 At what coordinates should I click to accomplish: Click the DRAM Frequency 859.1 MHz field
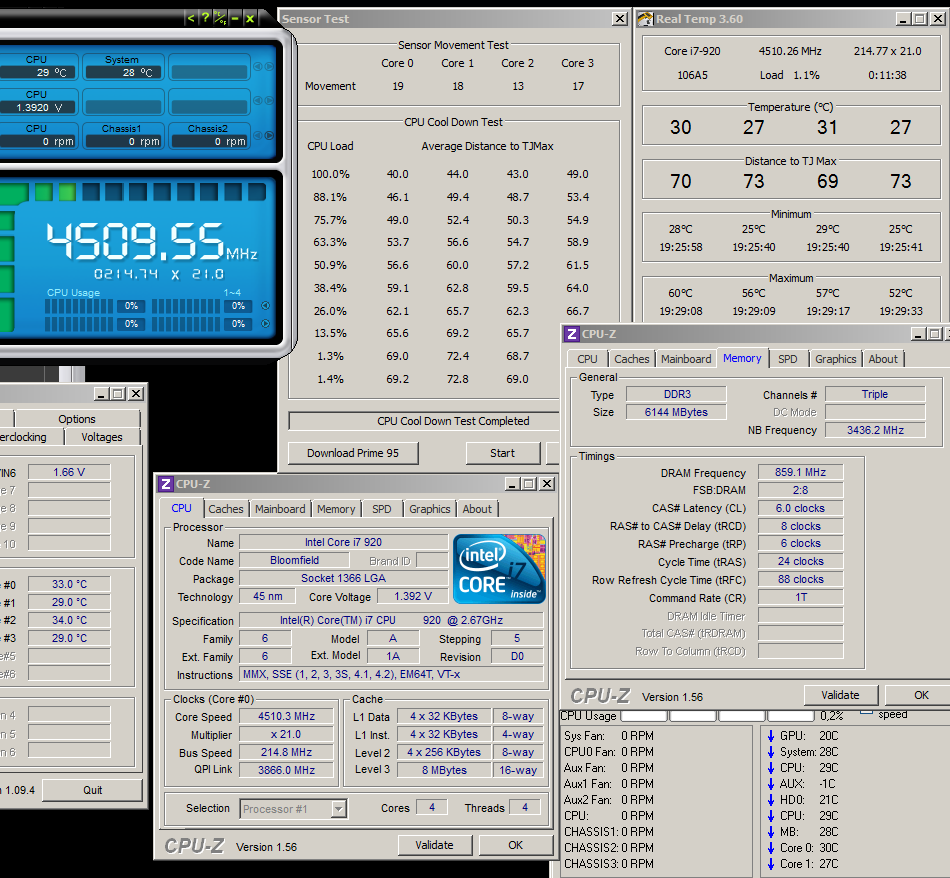coord(800,473)
